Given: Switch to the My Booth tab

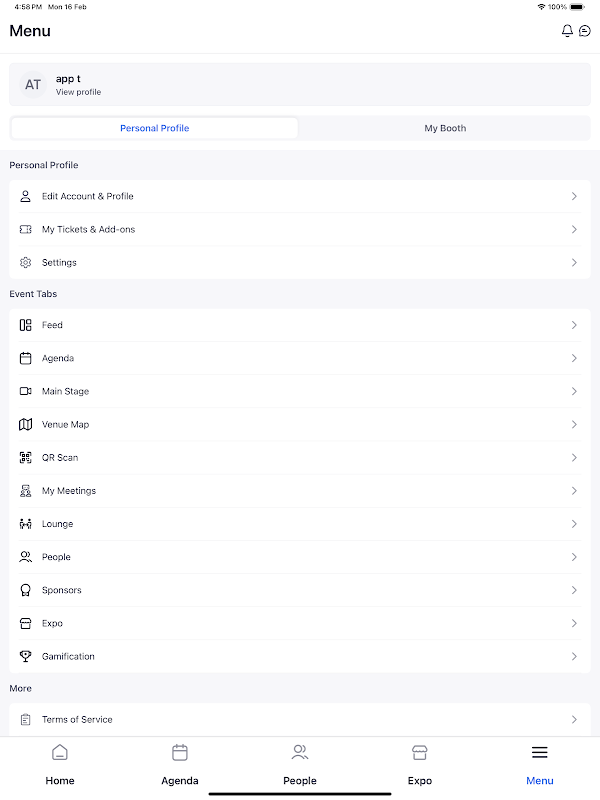Looking at the screenshot, I should 445,128.
